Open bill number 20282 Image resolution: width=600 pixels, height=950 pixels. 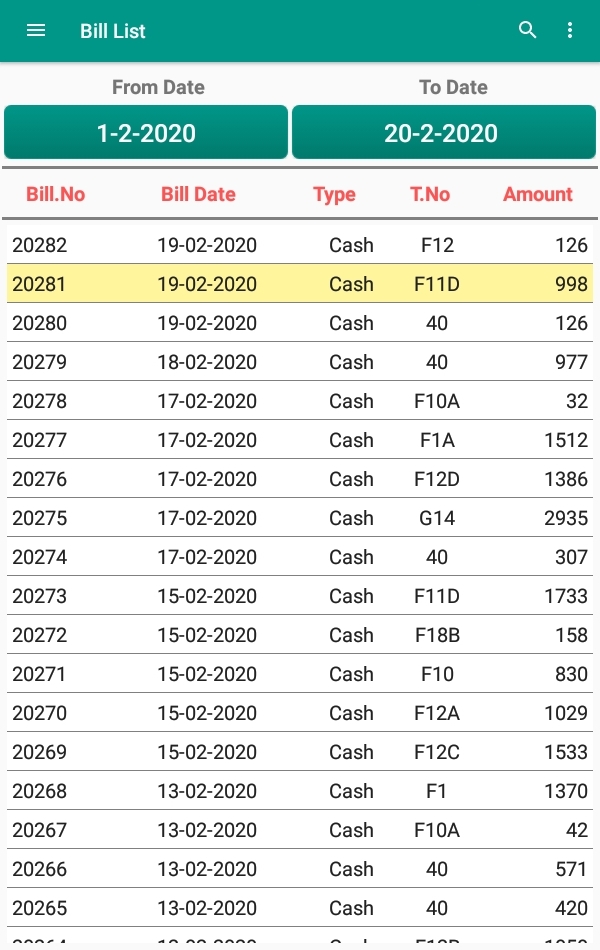[300, 245]
